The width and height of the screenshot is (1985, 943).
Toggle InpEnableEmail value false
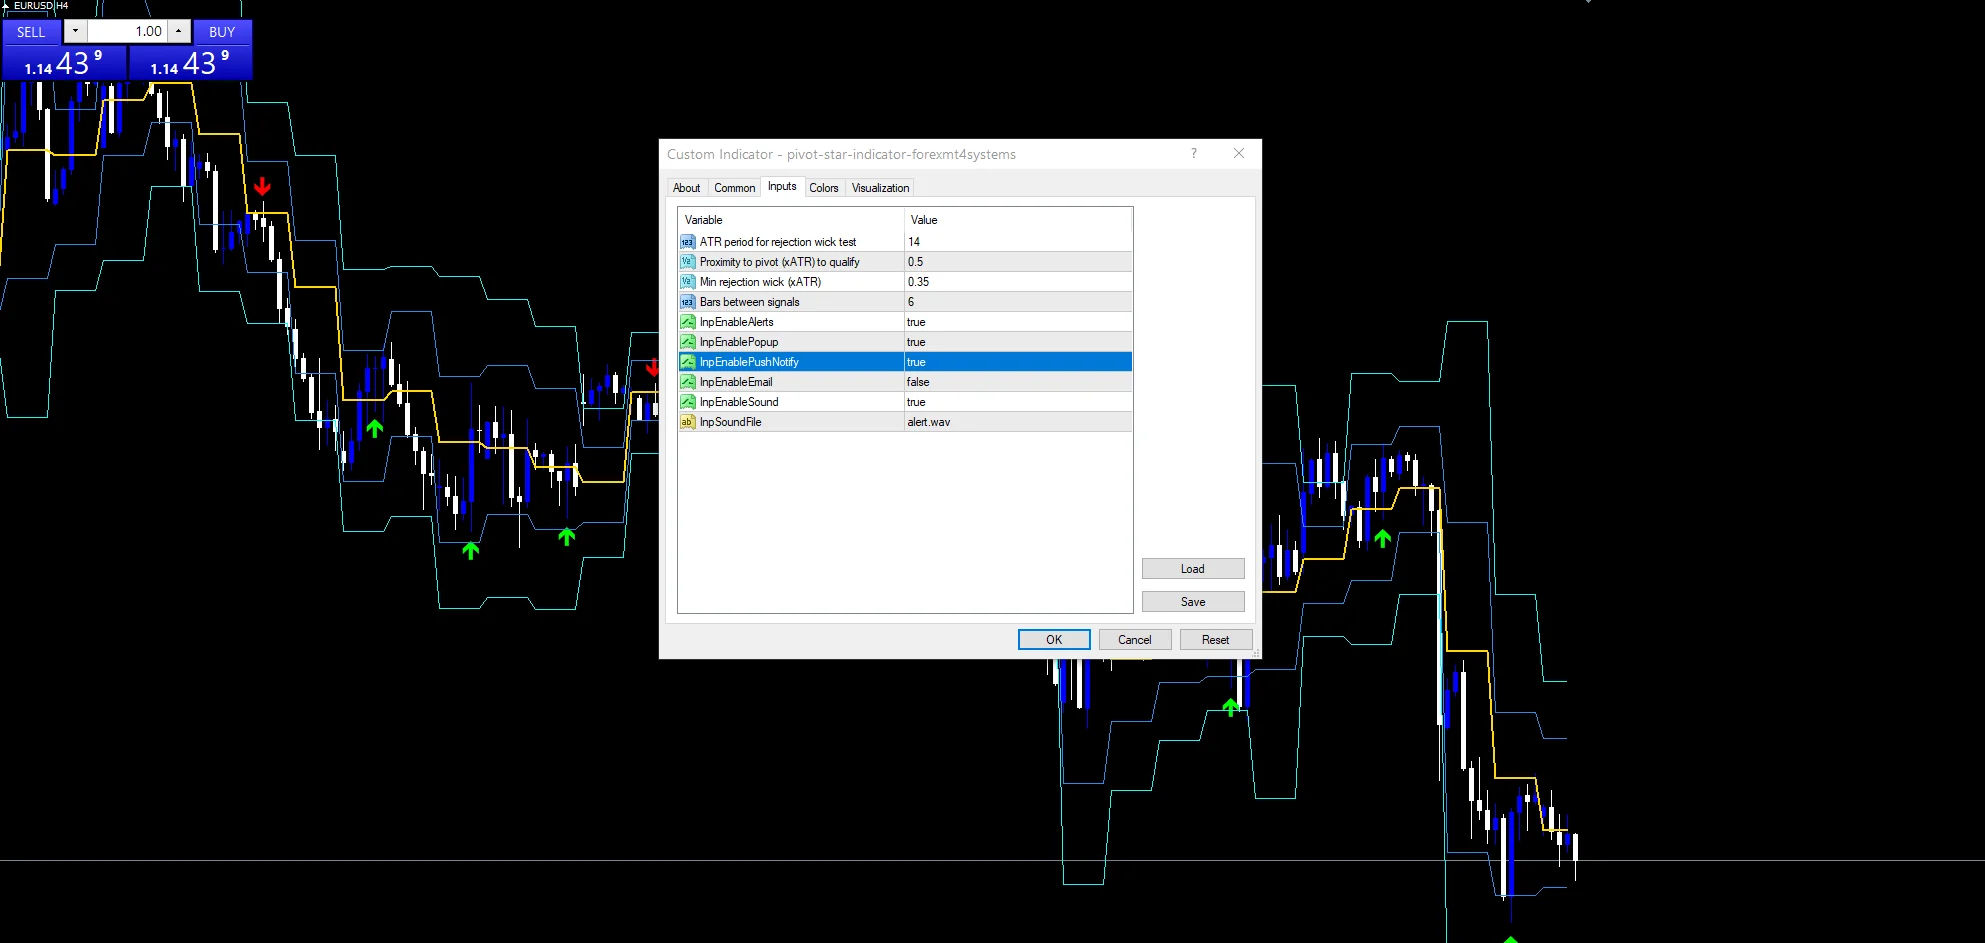(x=1018, y=382)
